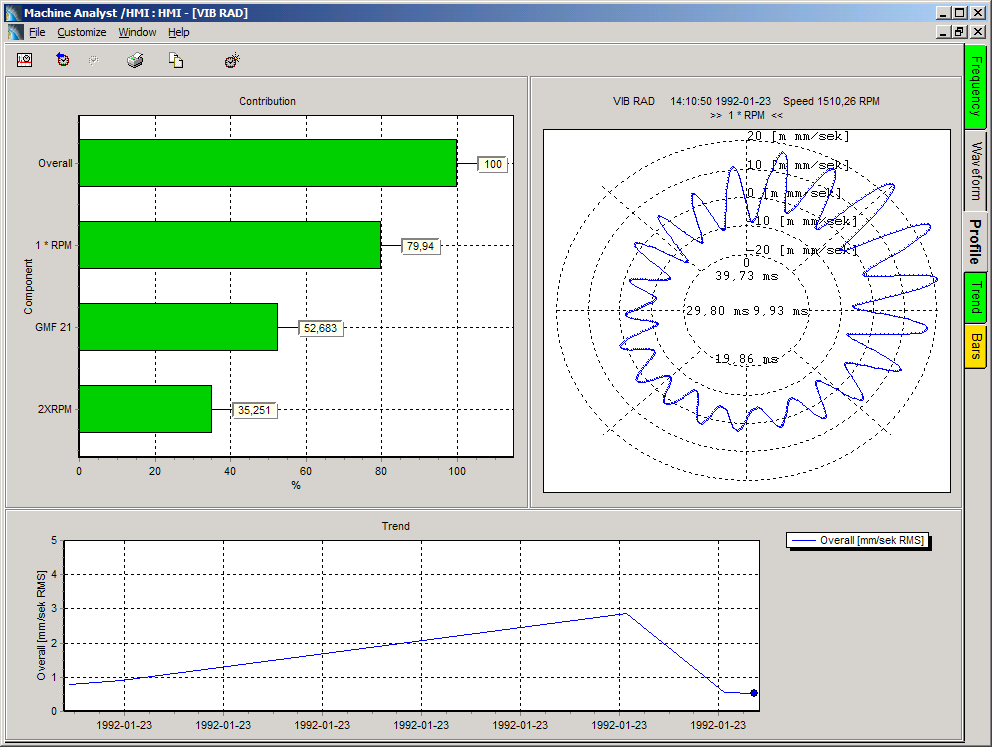Viewport: 992px width, 747px height.
Task: Click the 39,73 ms polar label
Action: point(747,276)
